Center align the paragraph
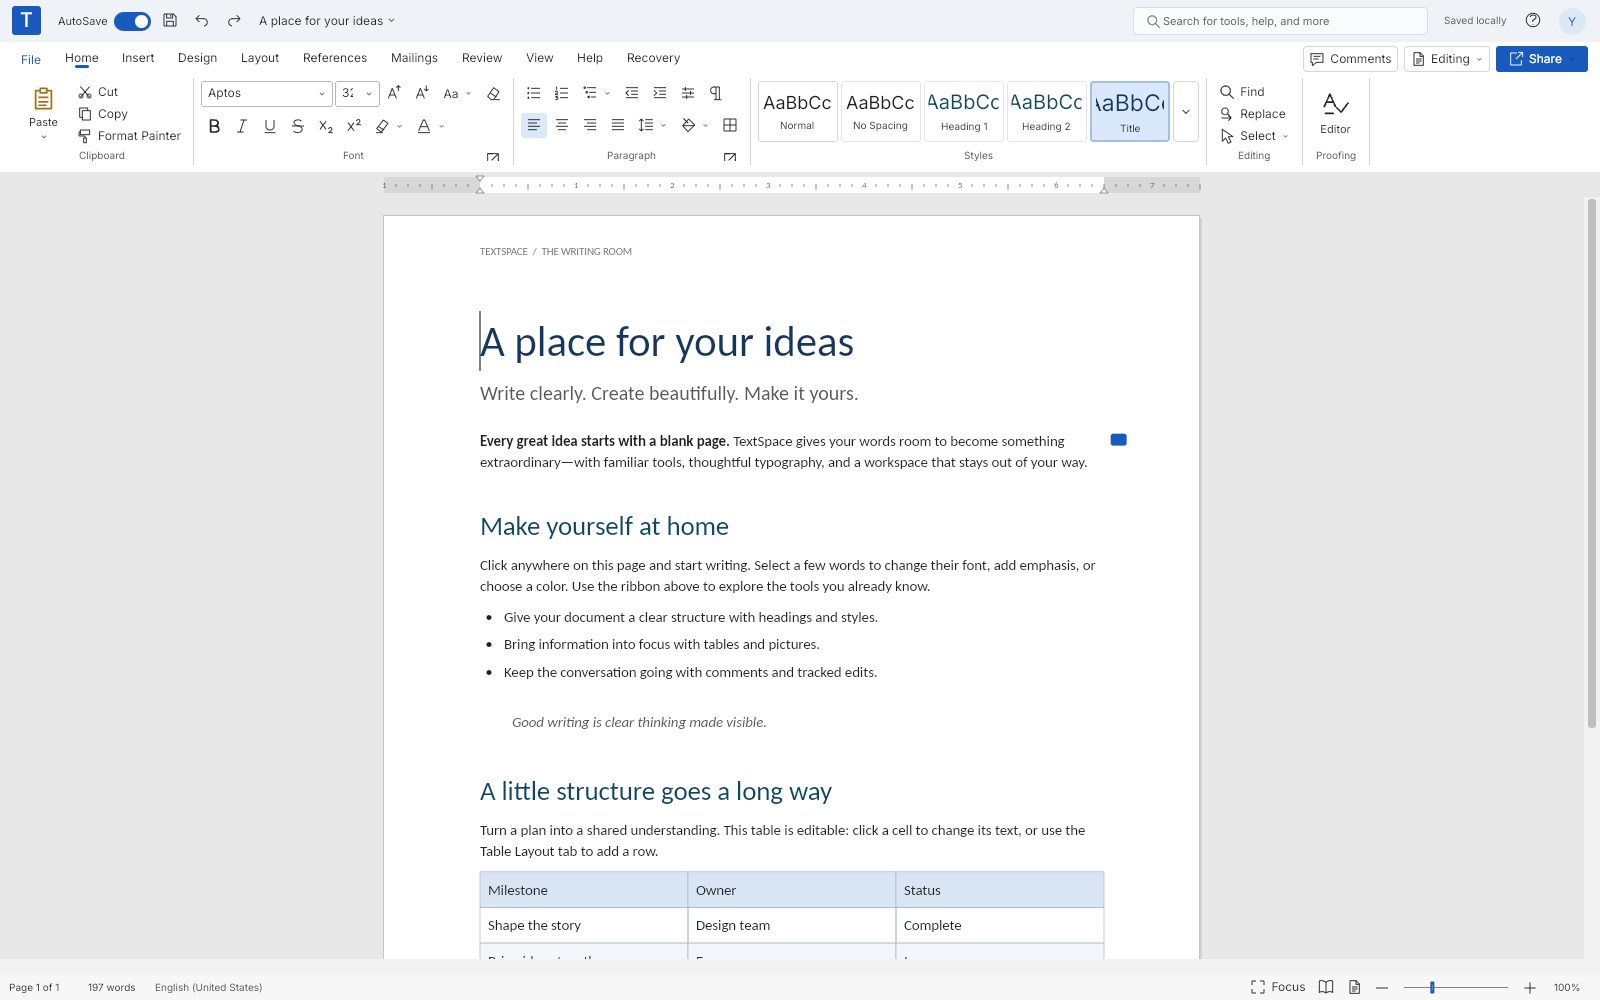 click(x=562, y=125)
